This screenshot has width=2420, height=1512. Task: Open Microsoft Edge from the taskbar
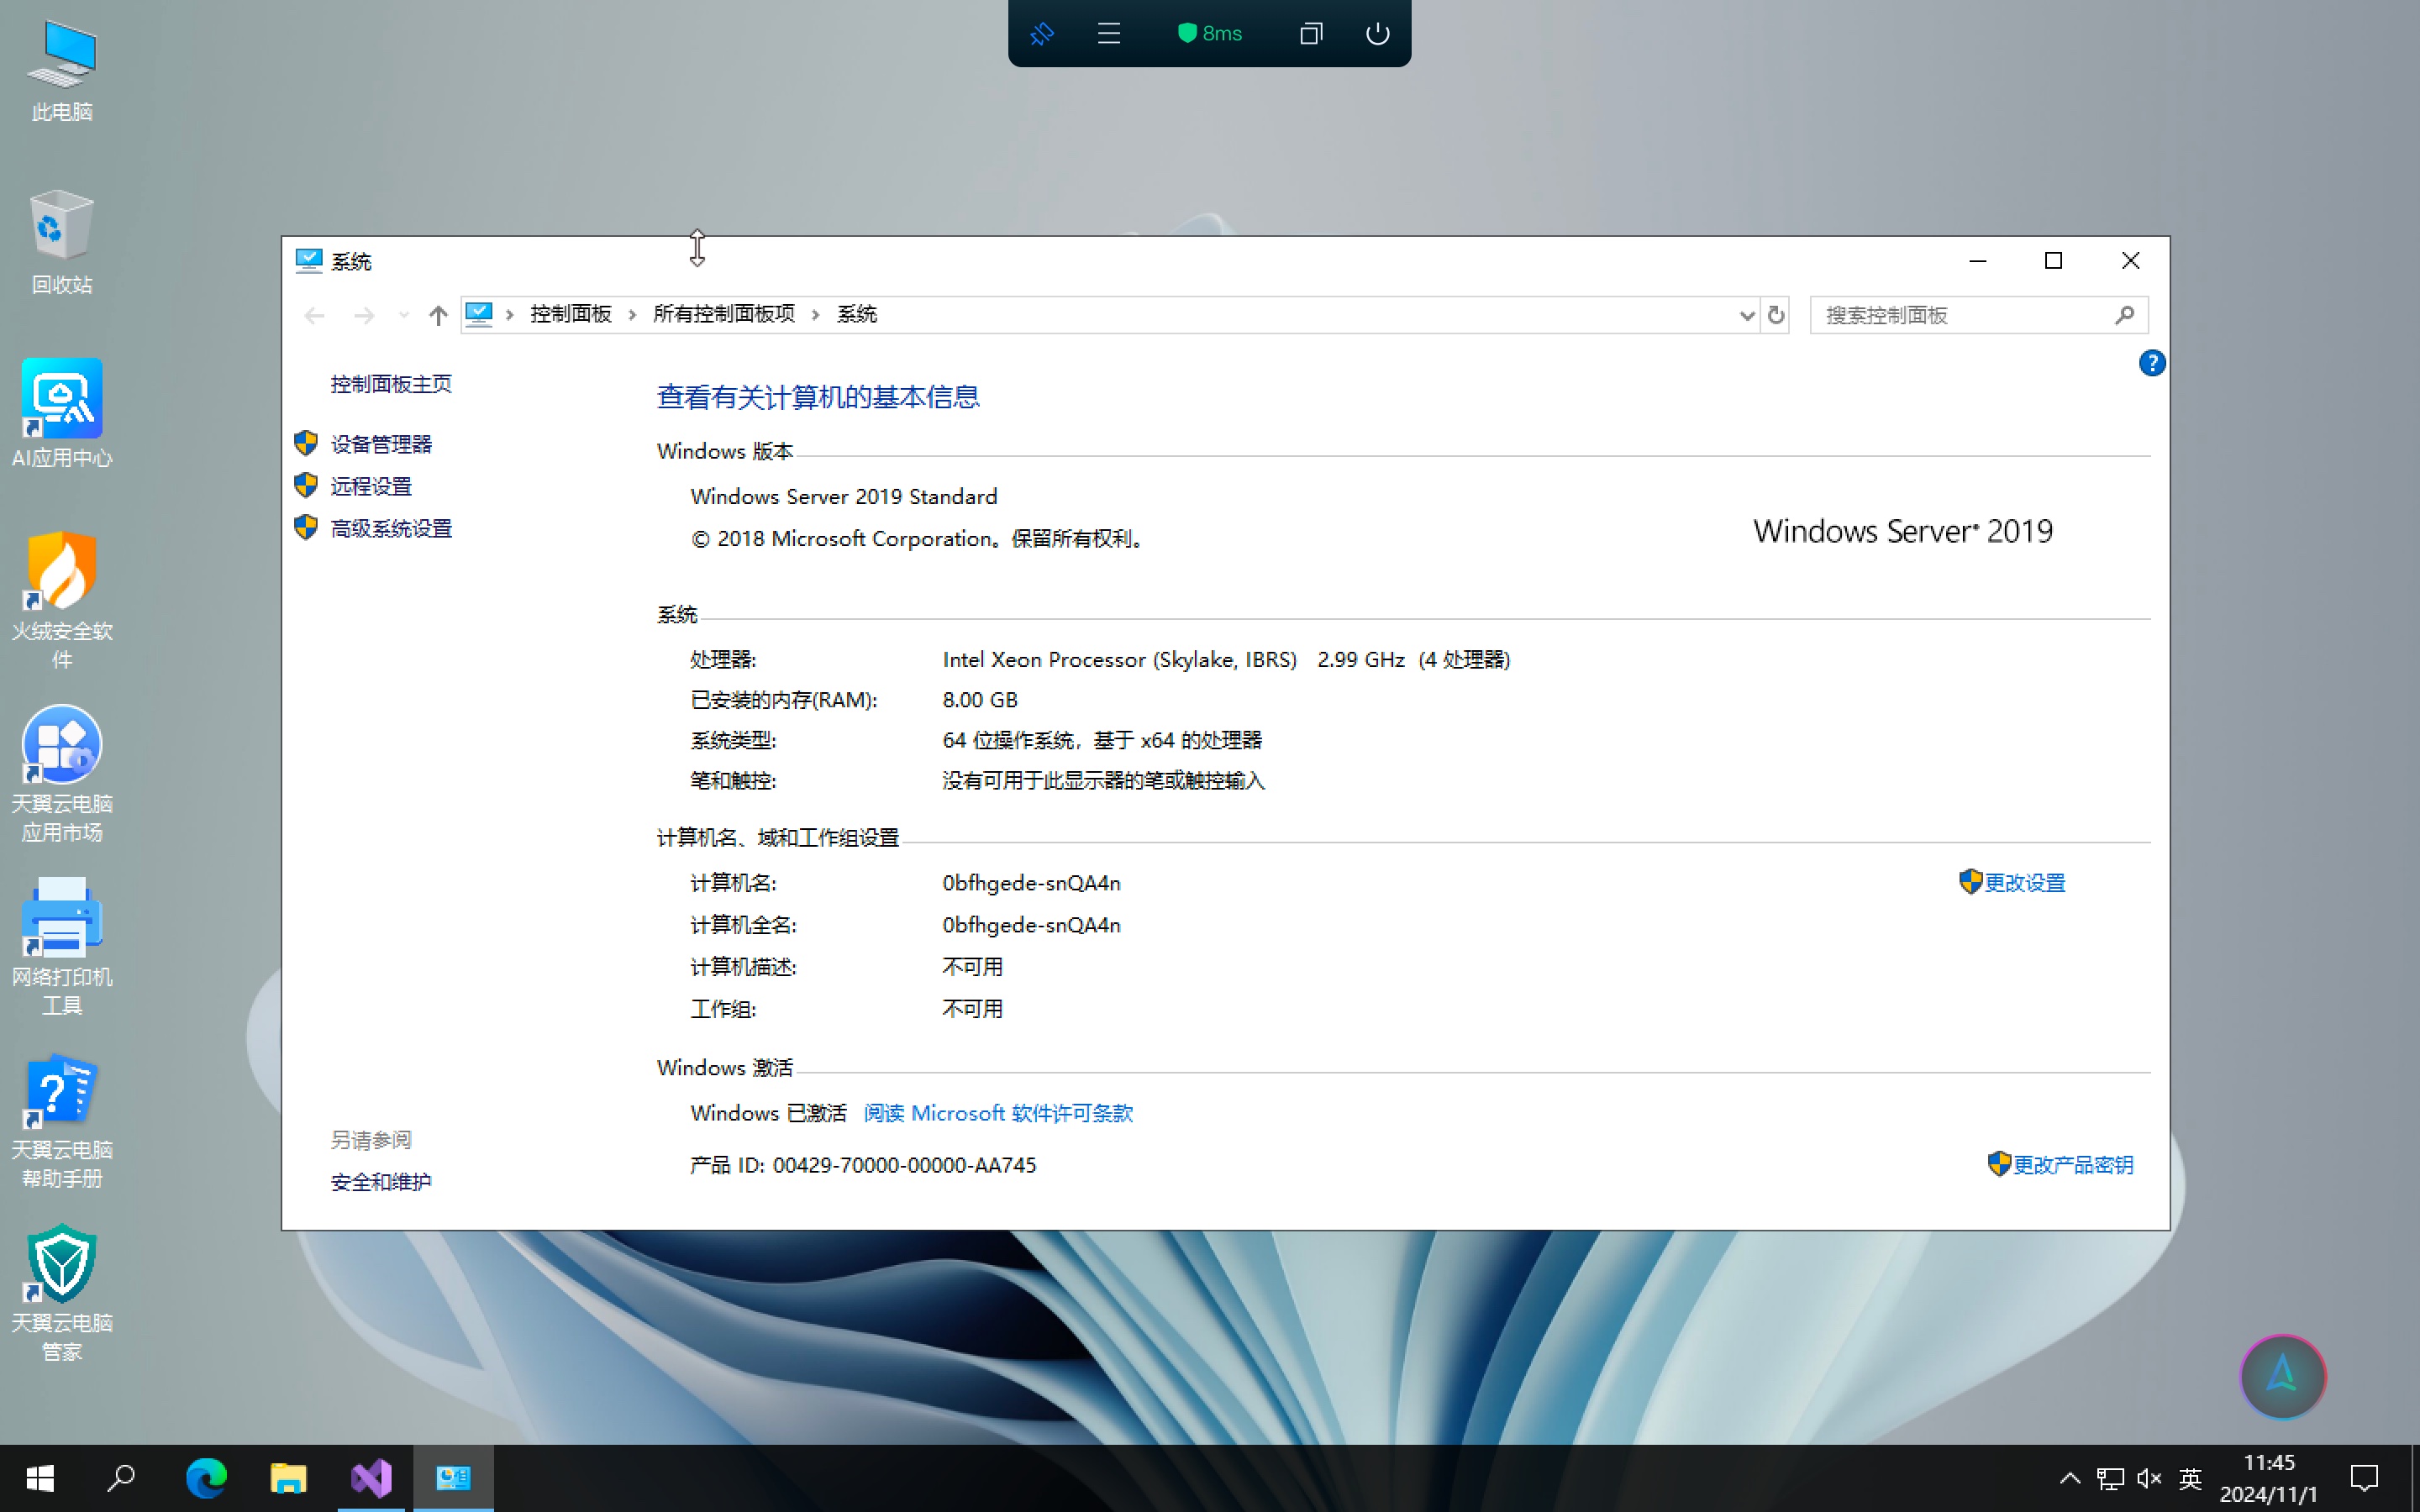pos(206,1478)
